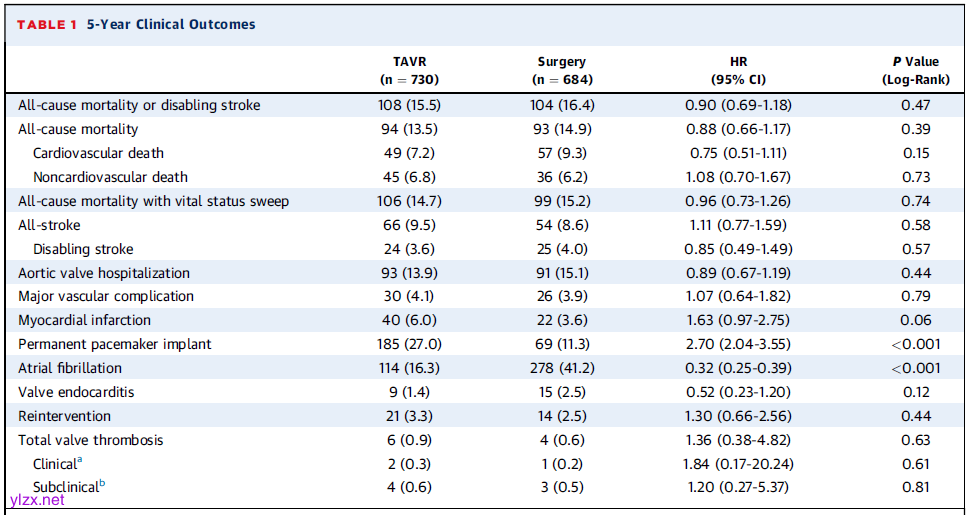The height and width of the screenshot is (515, 972).
Task: Click the TAVR column header
Action: 410,70
